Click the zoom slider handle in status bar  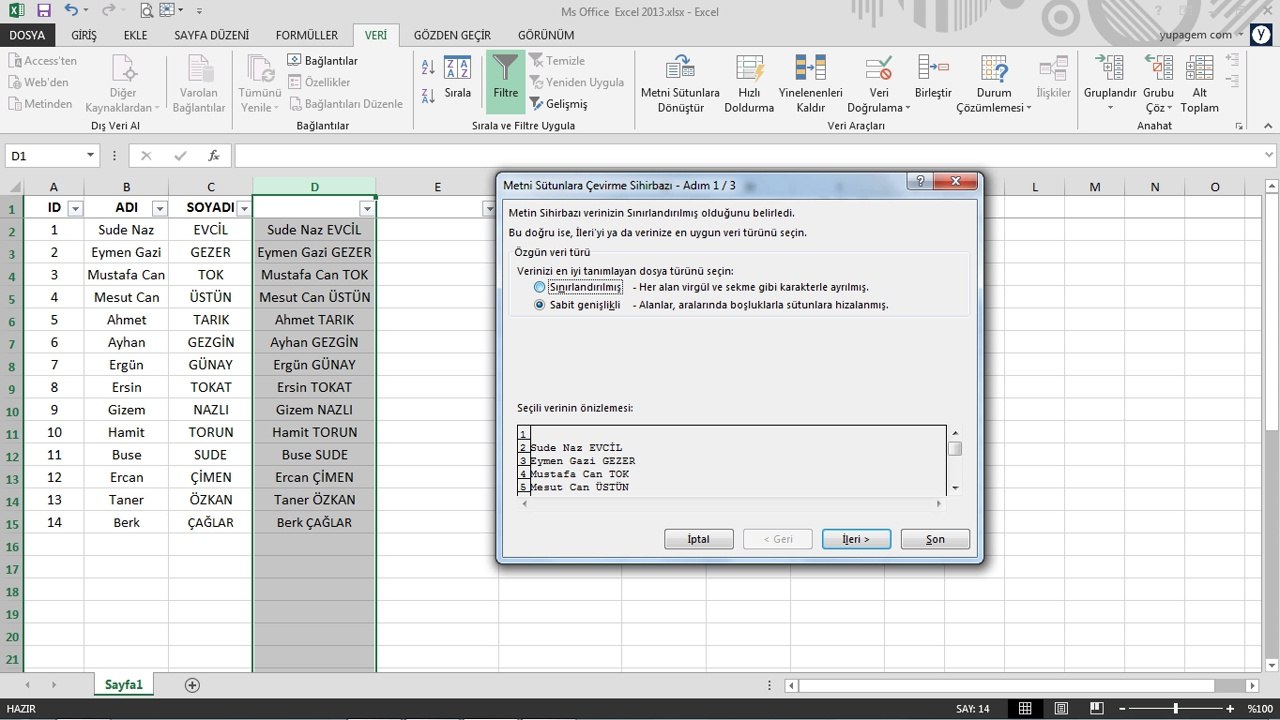pos(1175,709)
